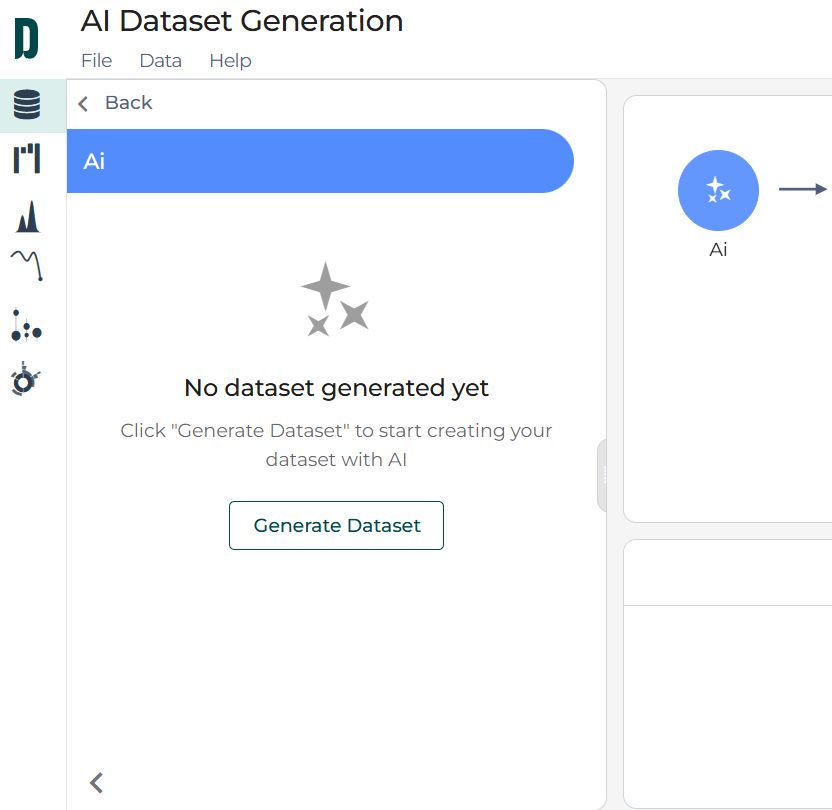Click the Generate Dataset button
The height and width of the screenshot is (810, 832).
coord(336,525)
